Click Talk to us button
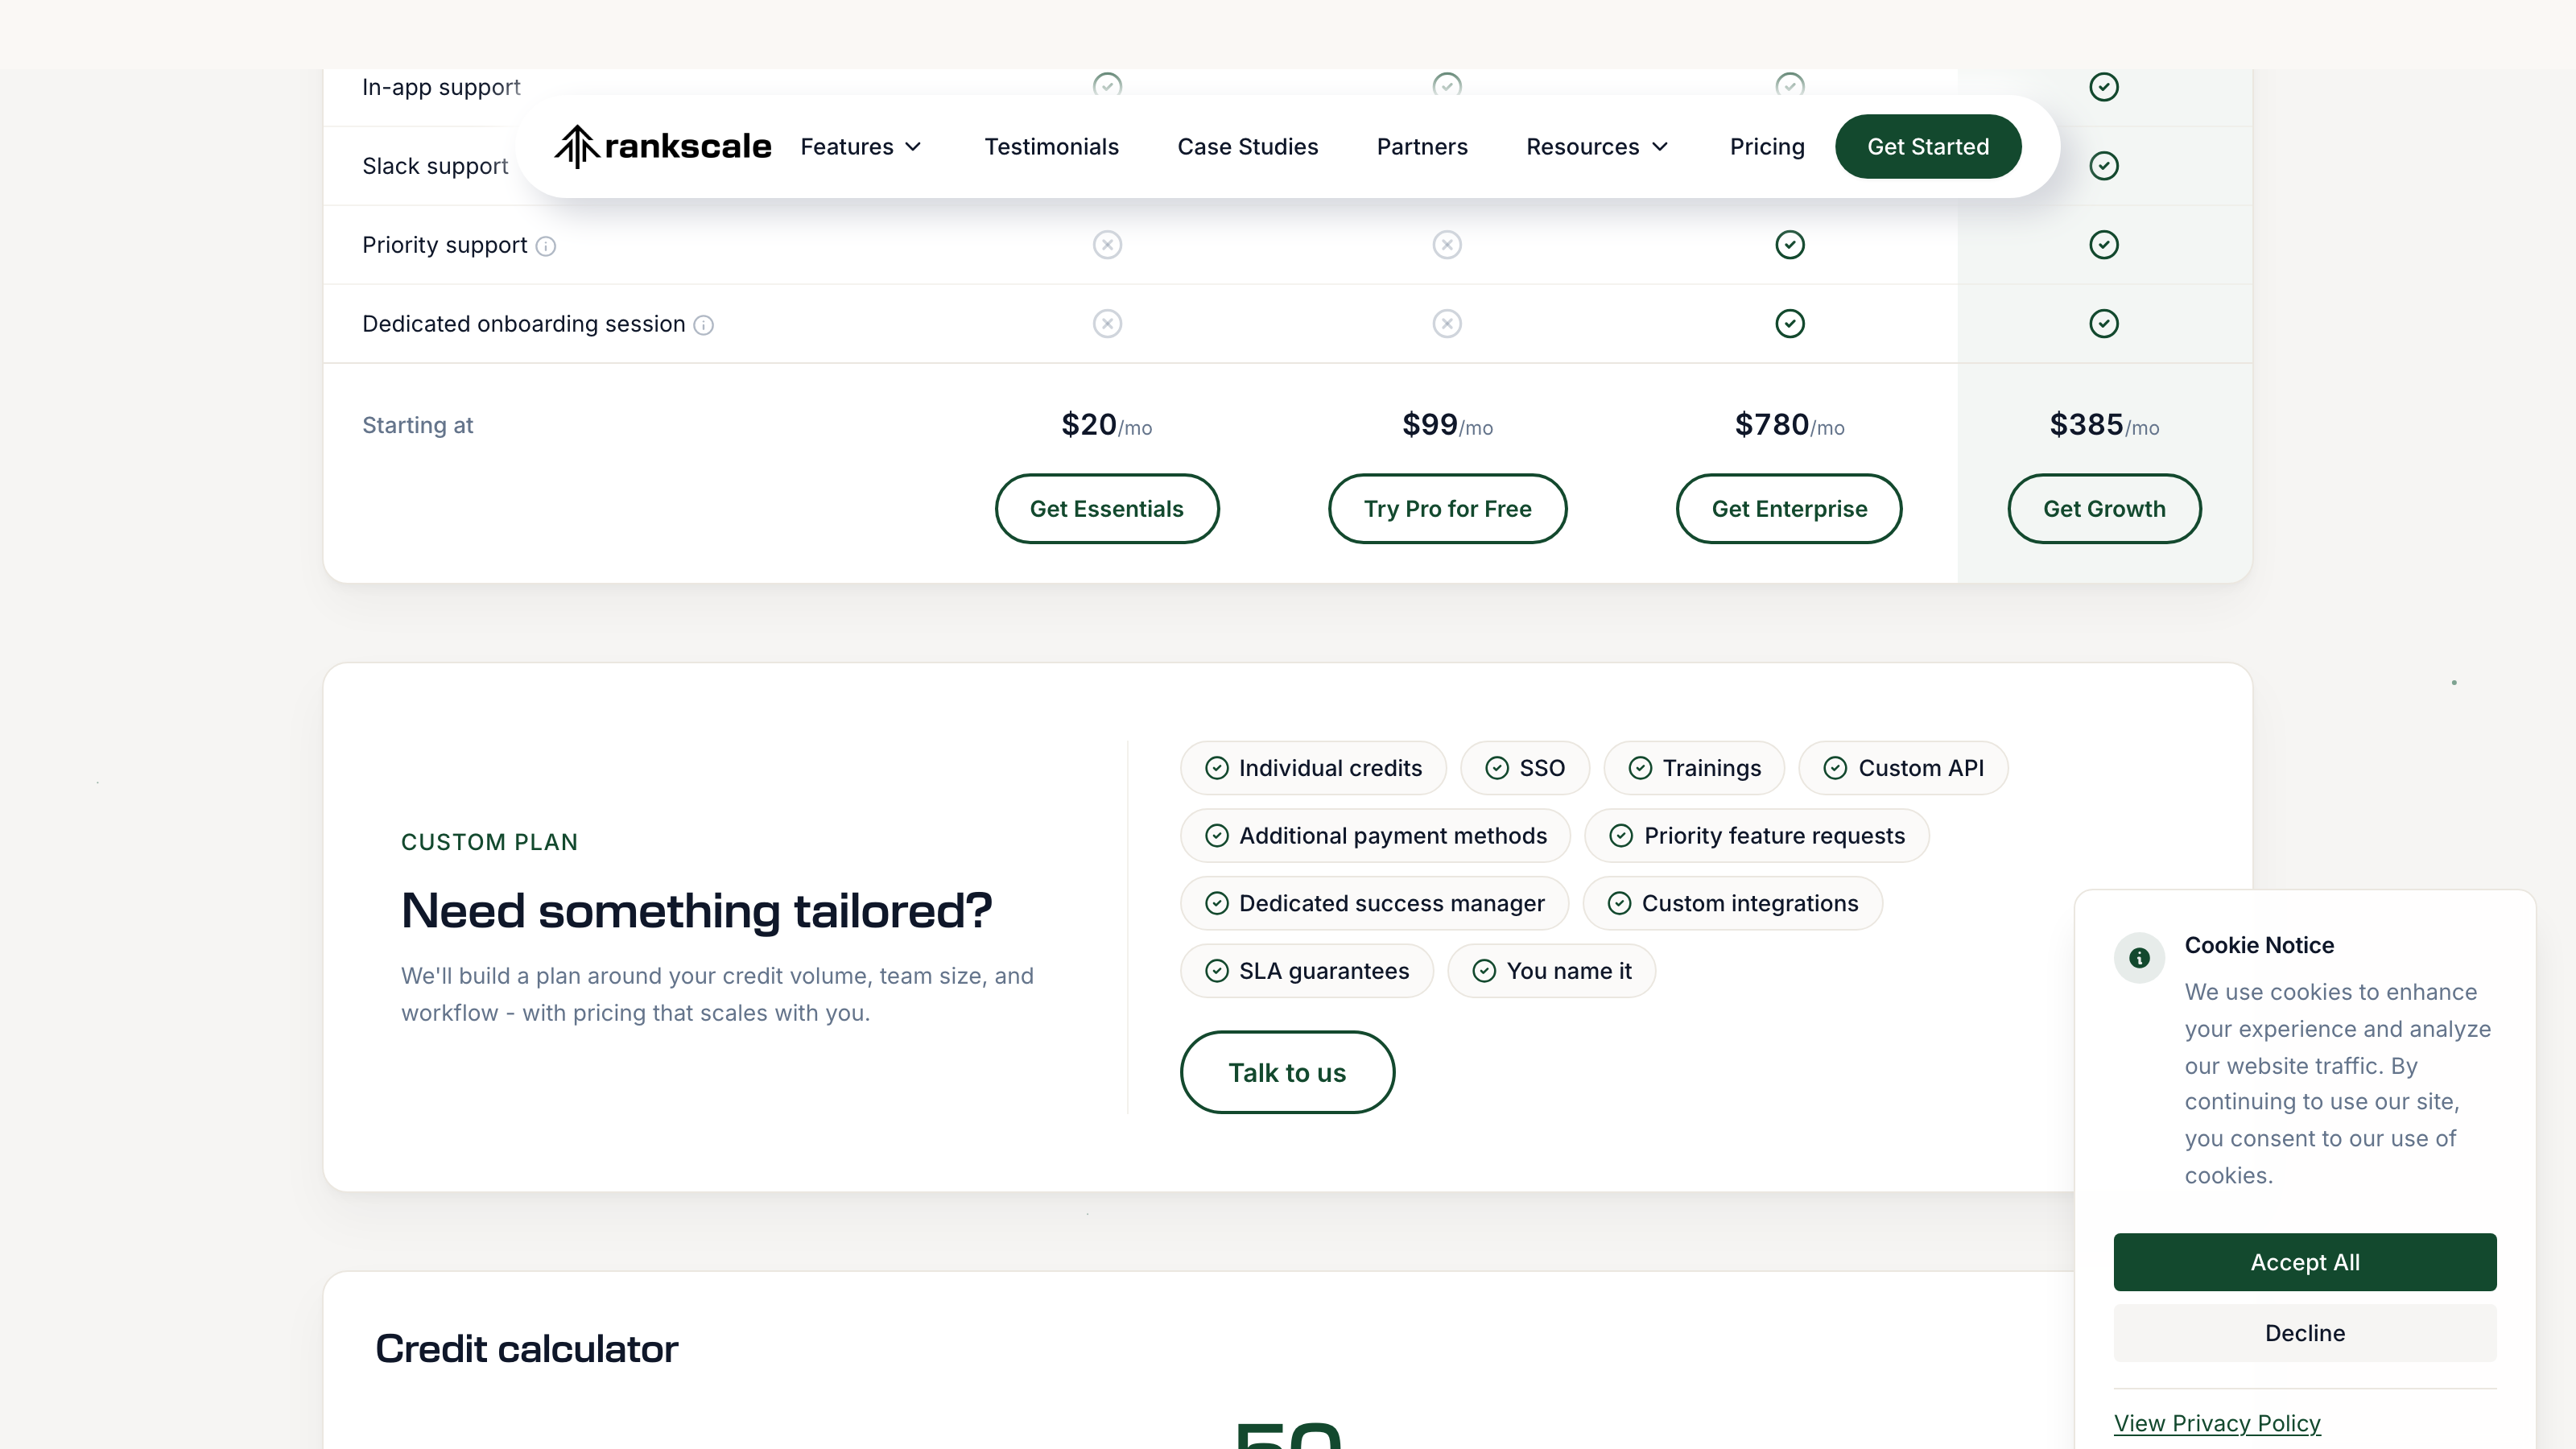2576x1449 pixels. pos(1287,1073)
